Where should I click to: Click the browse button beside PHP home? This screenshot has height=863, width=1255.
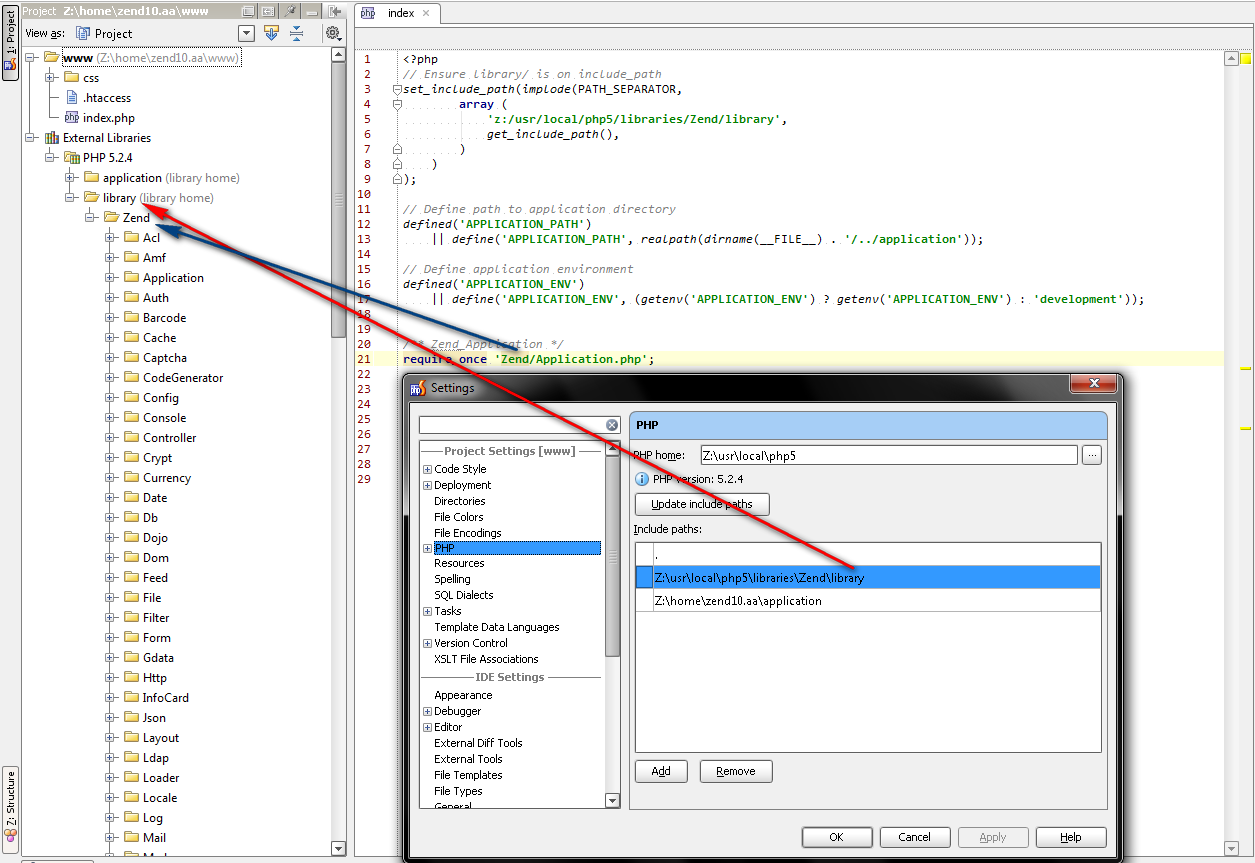click(x=1091, y=455)
